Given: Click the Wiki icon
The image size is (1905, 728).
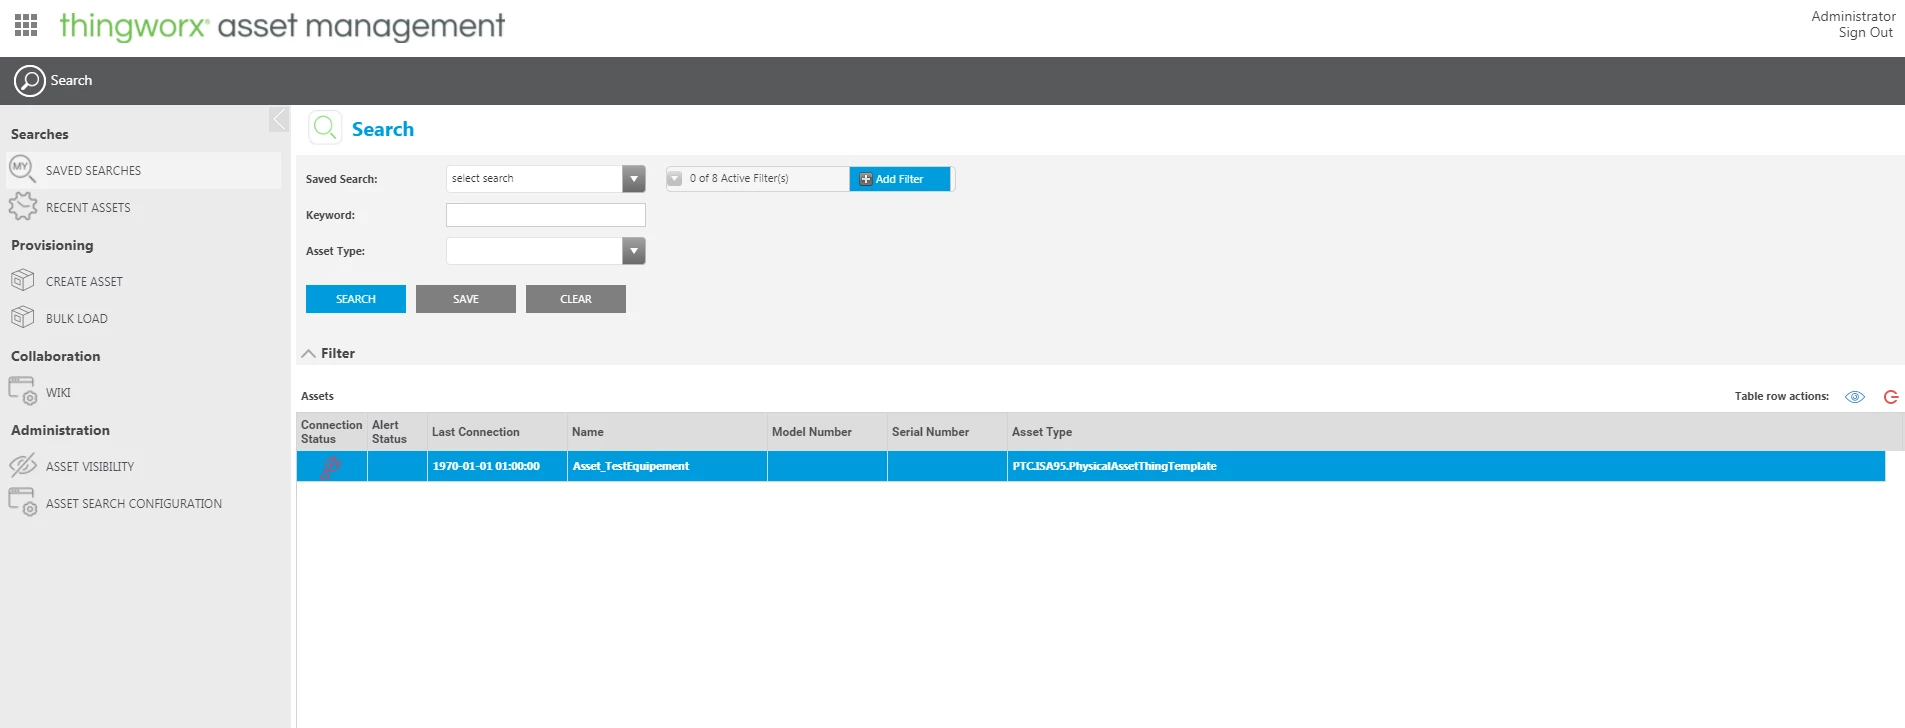Looking at the screenshot, I should pos(22,392).
